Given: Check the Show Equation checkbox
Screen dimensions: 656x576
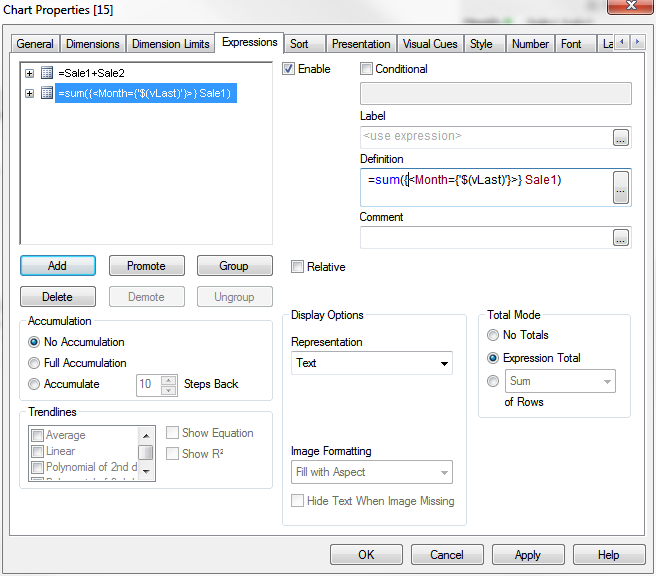Looking at the screenshot, I should pos(172,433).
